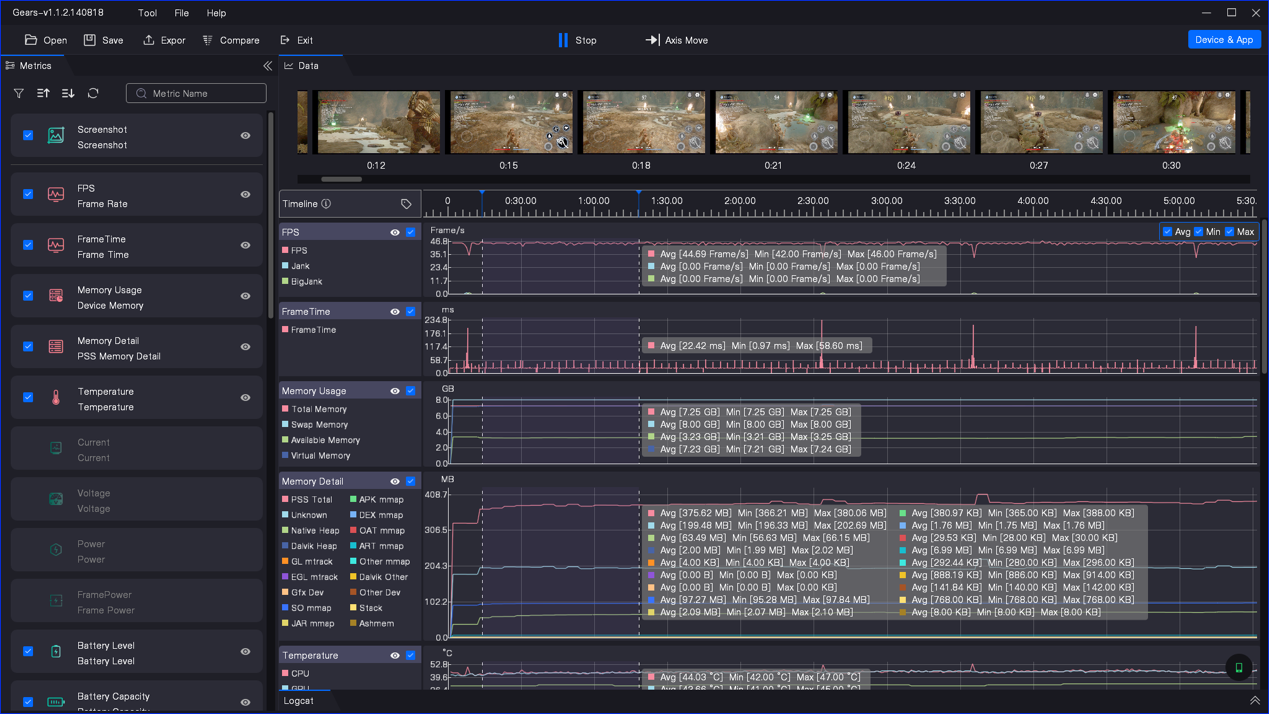Open the Help menu

[216, 13]
